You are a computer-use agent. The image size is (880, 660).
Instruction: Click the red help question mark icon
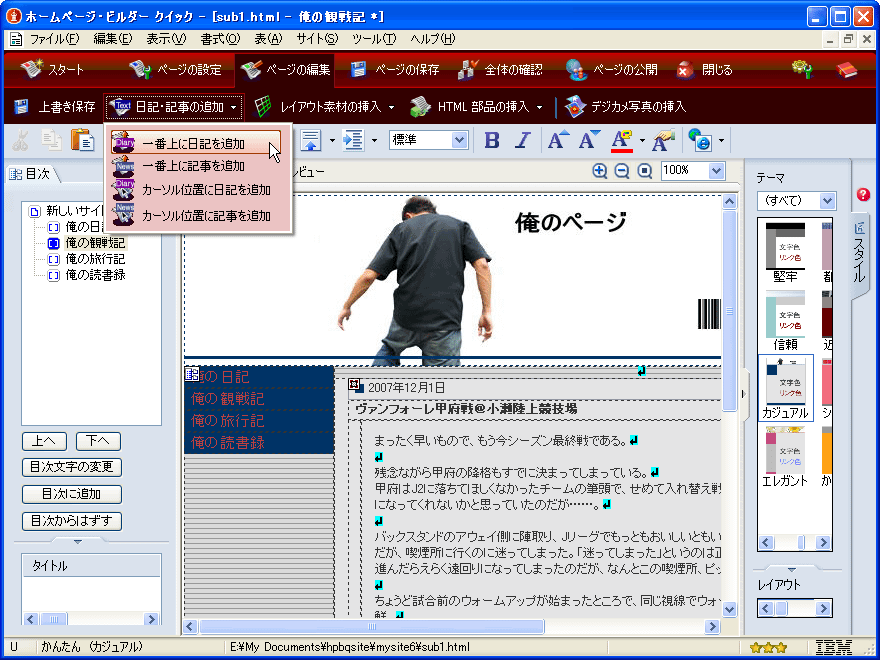tap(864, 195)
